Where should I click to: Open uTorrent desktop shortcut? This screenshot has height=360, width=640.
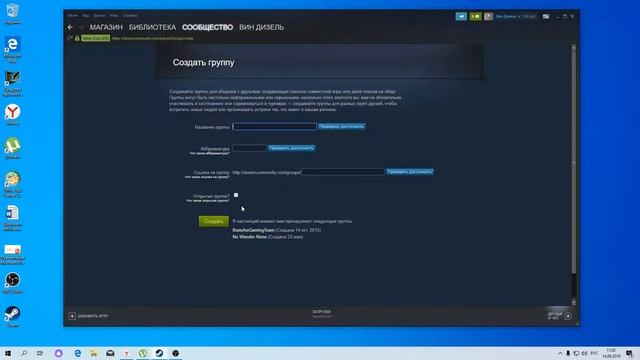pos(13,148)
